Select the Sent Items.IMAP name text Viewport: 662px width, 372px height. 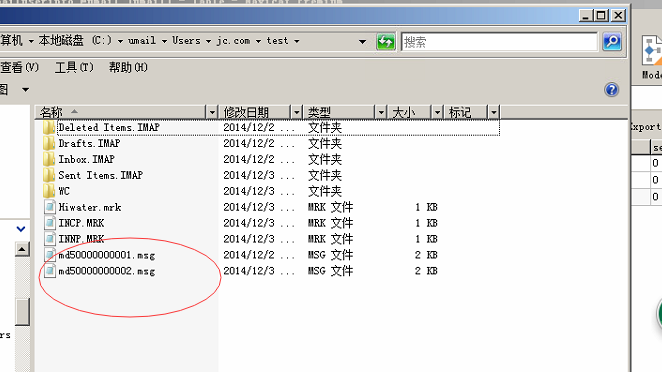pyautogui.click(x=100, y=175)
